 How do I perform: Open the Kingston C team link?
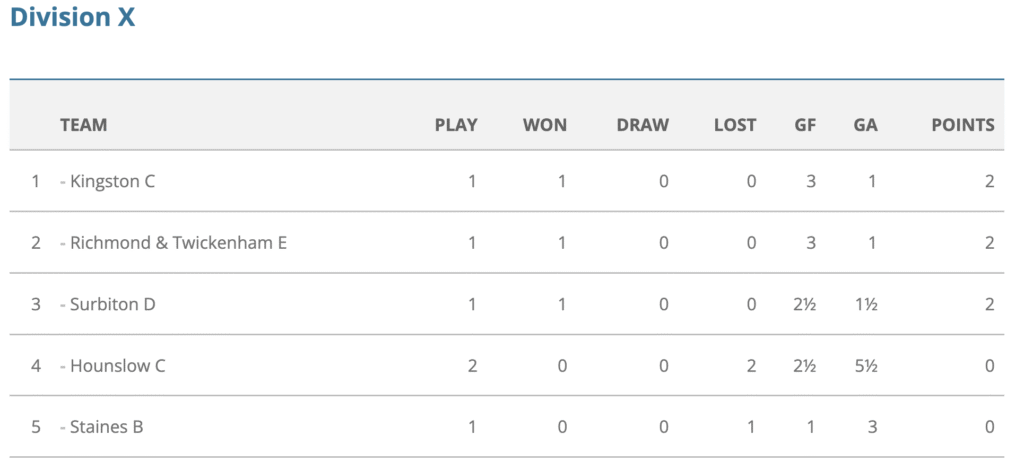[x=112, y=182]
